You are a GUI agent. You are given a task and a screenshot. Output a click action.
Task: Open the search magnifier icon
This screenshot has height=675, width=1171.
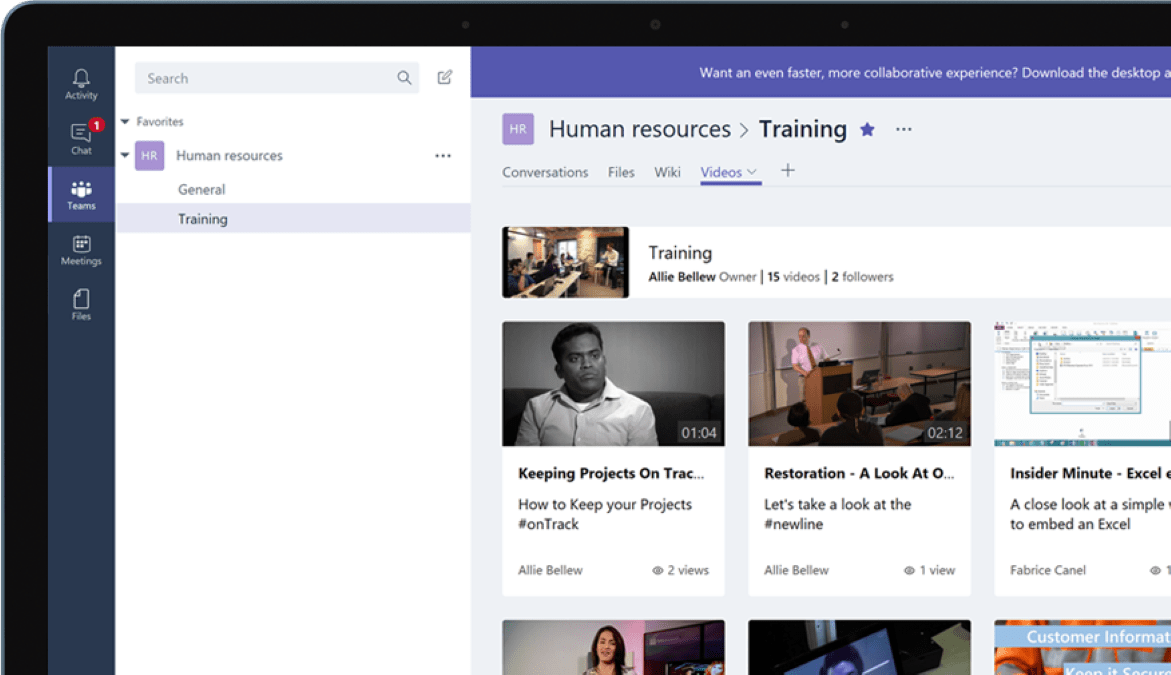click(404, 77)
